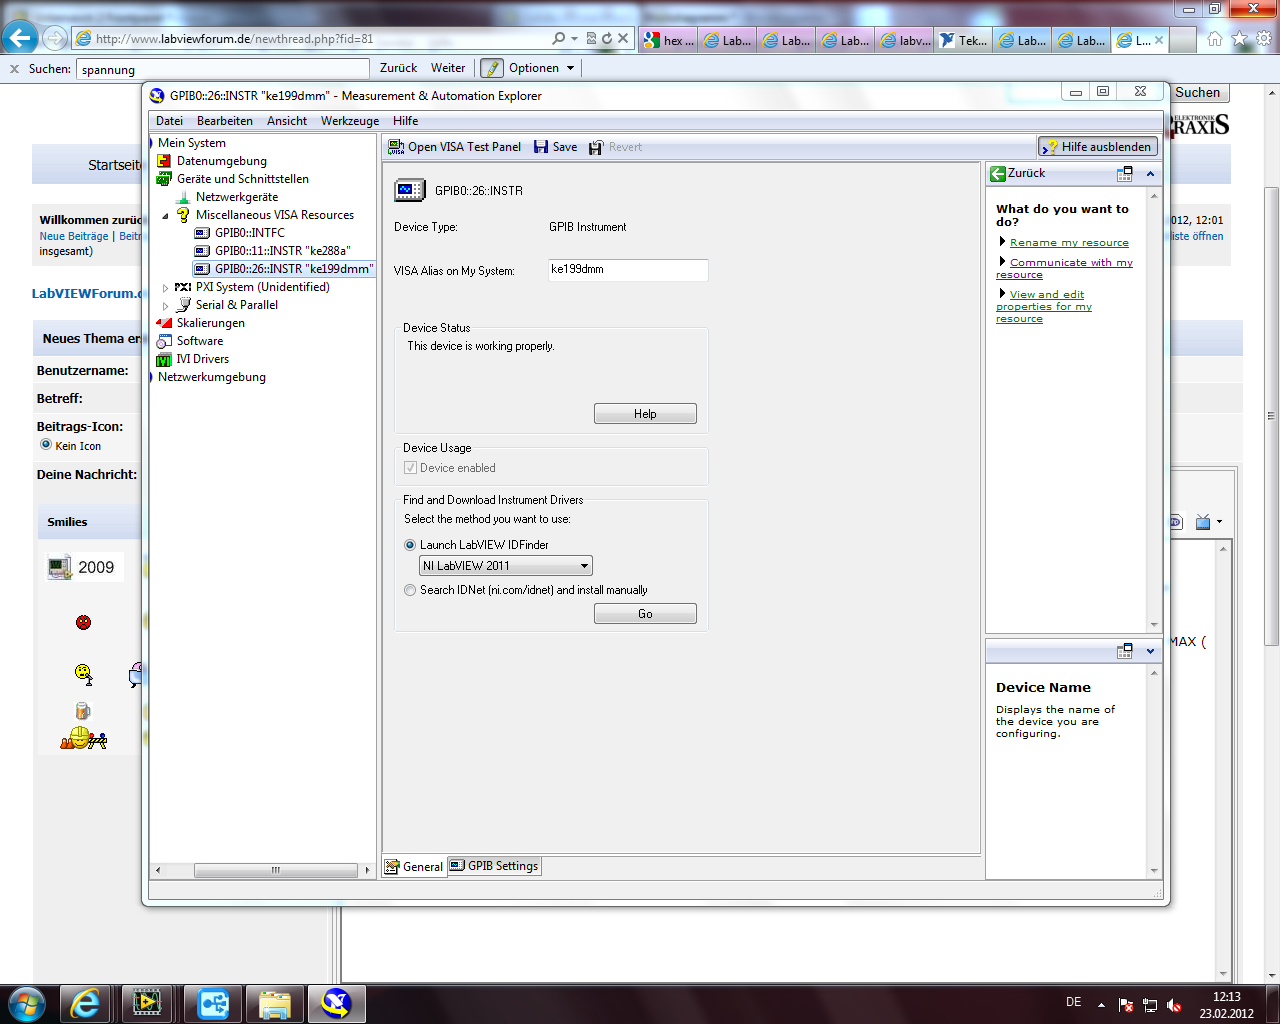Toggle the Device enabled checkbox
Viewport: 1280px width, 1024px height.
point(410,468)
